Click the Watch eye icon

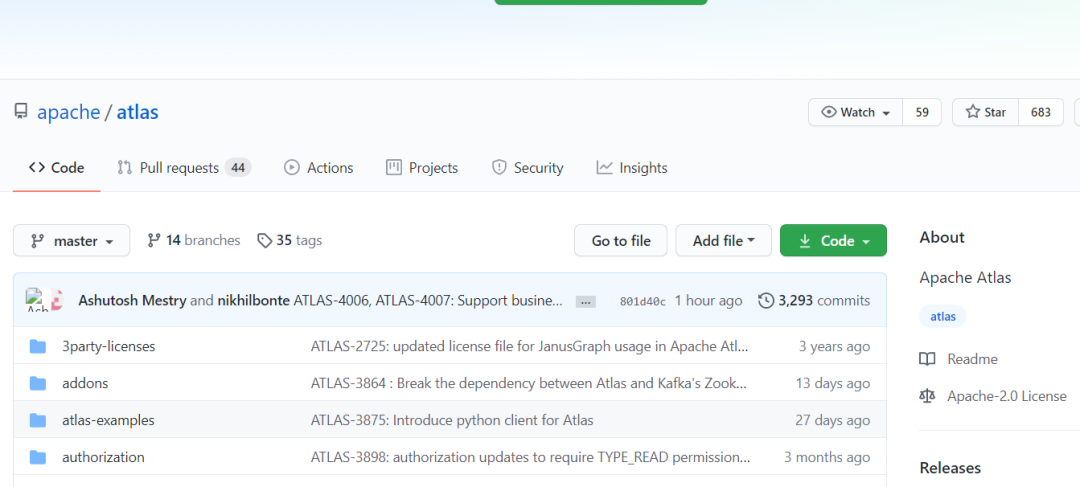[829, 112]
